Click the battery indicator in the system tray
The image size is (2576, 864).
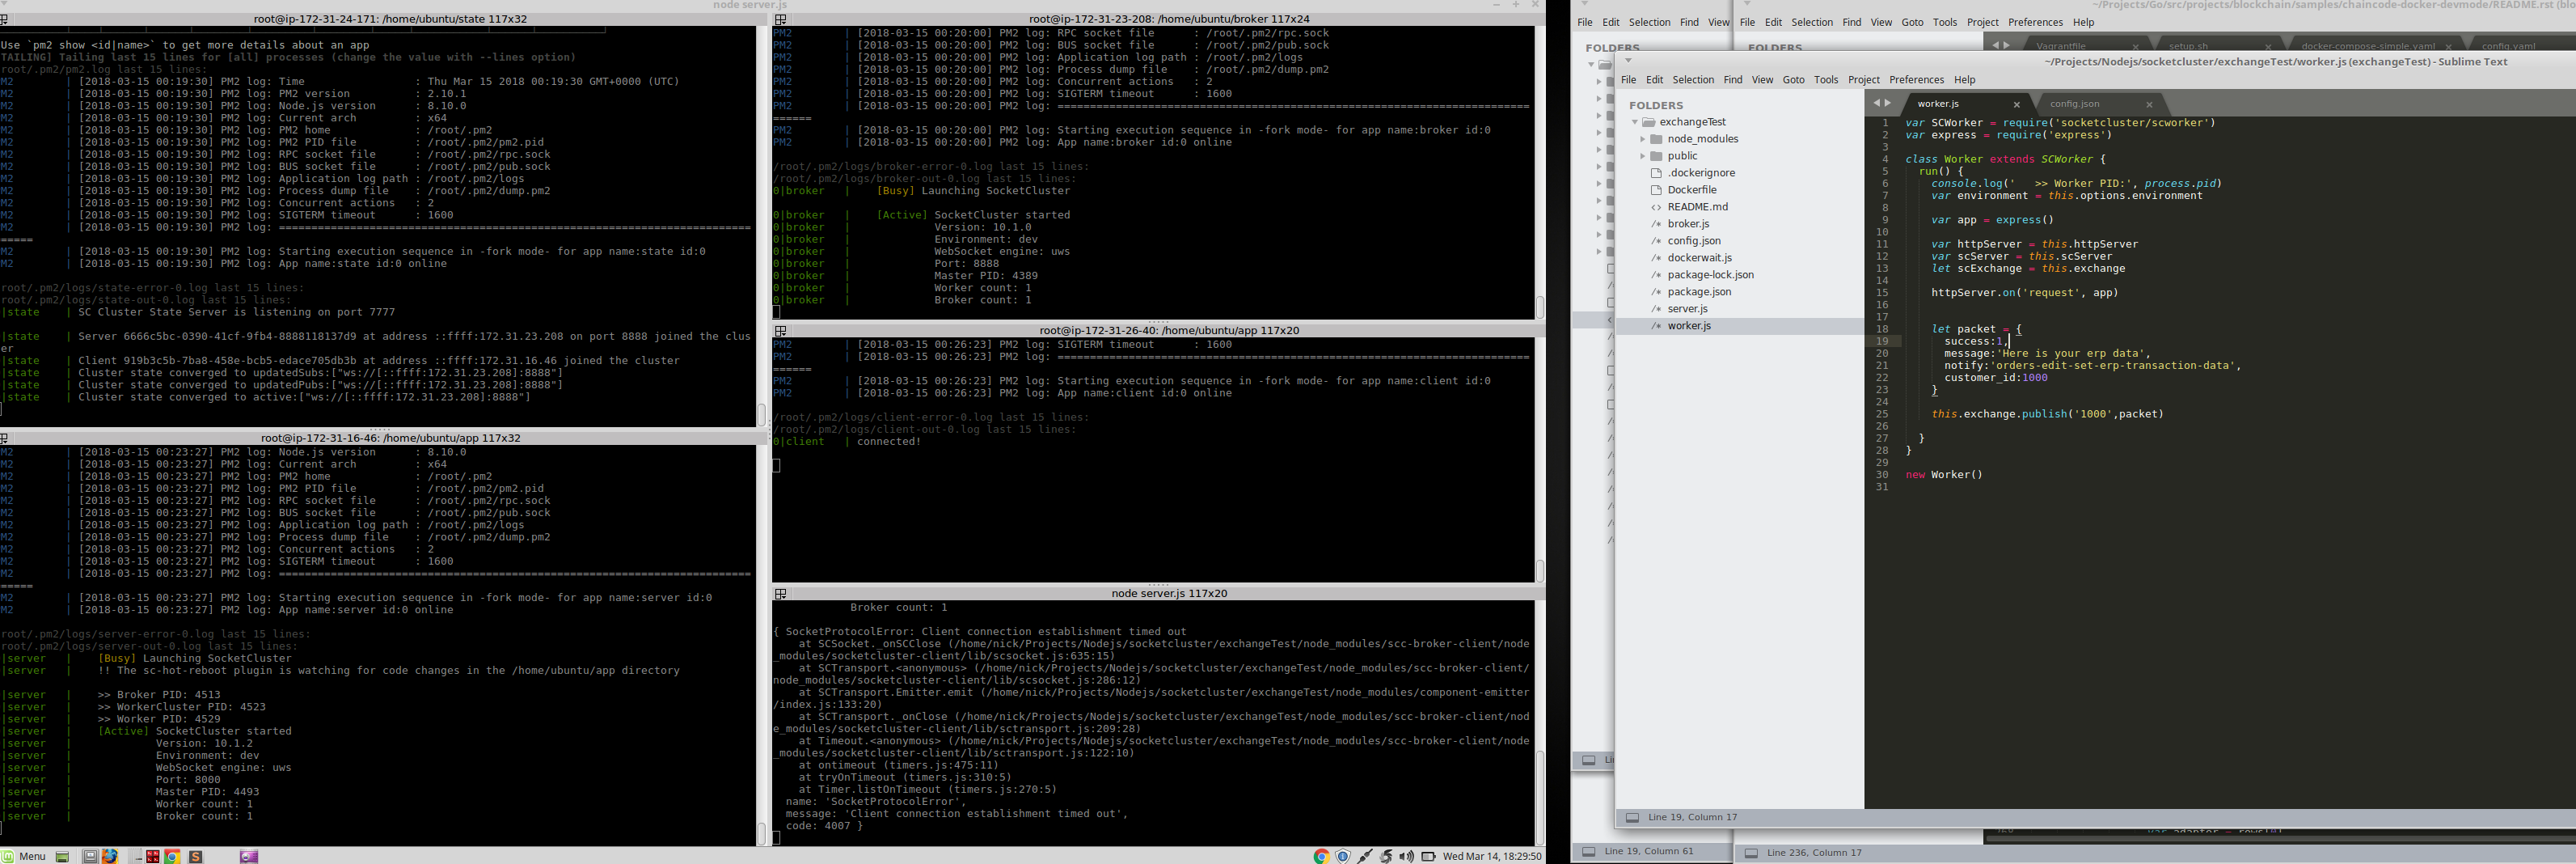click(1429, 856)
